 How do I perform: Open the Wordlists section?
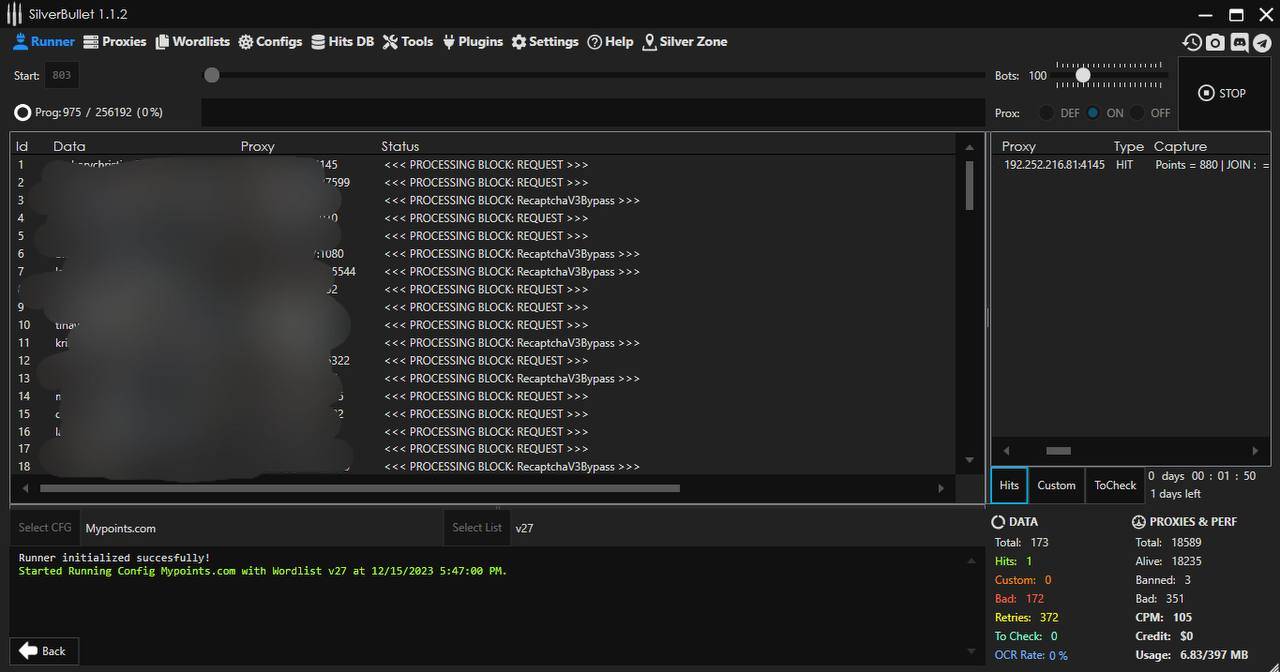point(192,42)
